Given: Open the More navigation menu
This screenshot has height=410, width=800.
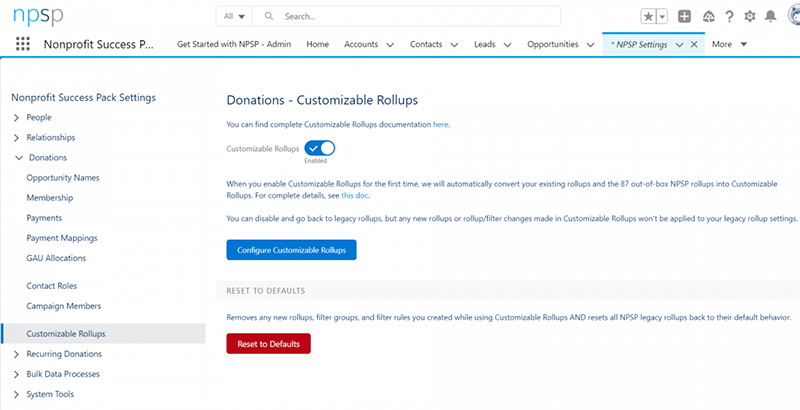Looking at the screenshot, I should pyautogui.click(x=729, y=44).
